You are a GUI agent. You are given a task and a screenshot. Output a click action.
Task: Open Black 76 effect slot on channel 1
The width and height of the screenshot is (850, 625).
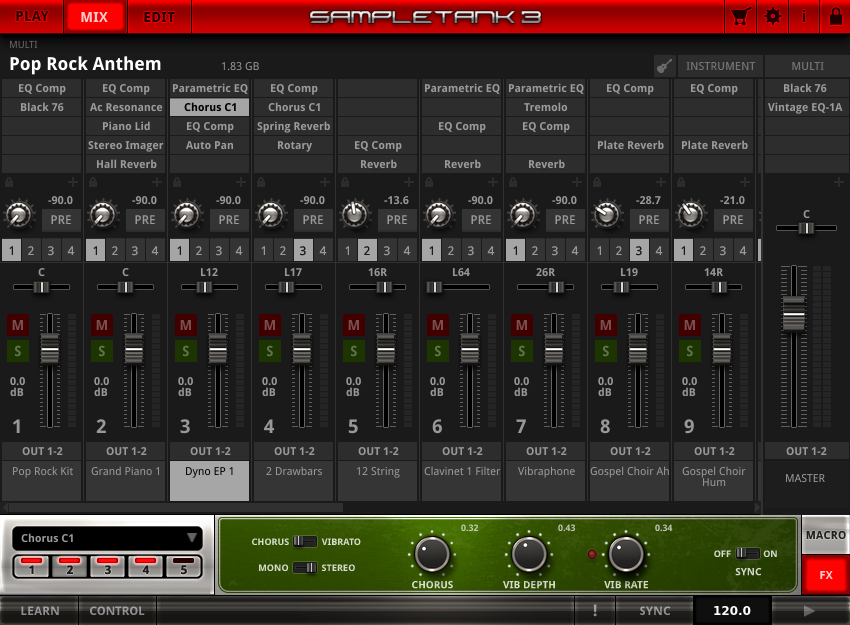click(42, 107)
